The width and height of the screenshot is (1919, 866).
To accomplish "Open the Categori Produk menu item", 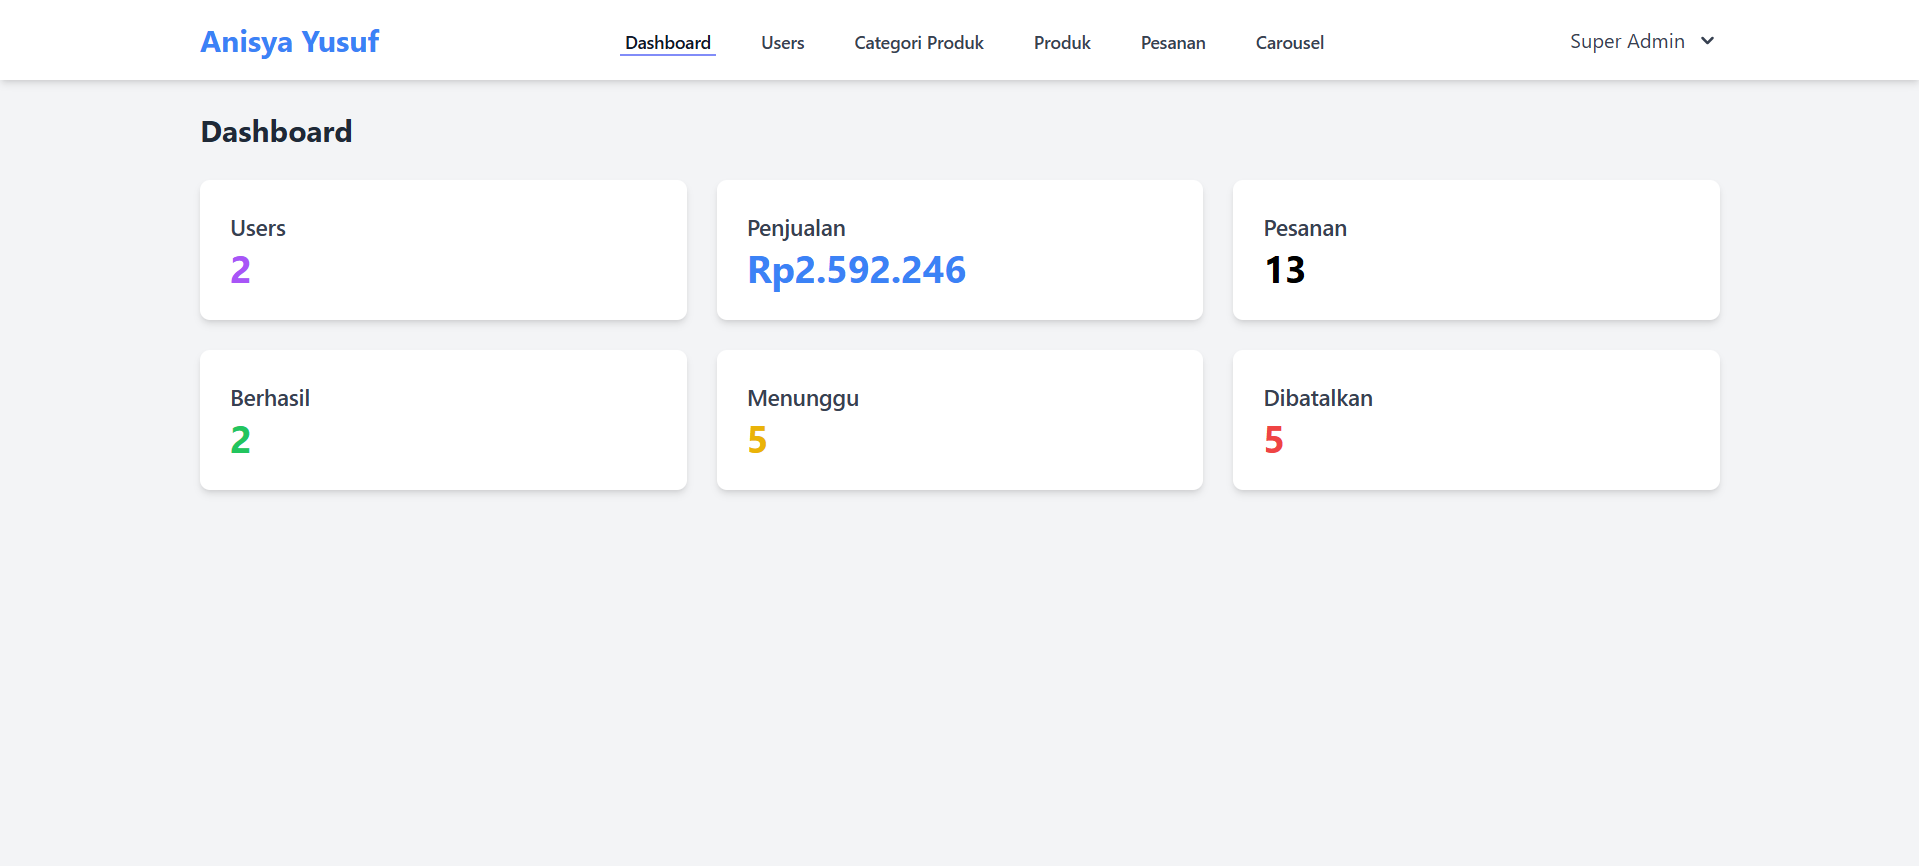I will 918,43.
